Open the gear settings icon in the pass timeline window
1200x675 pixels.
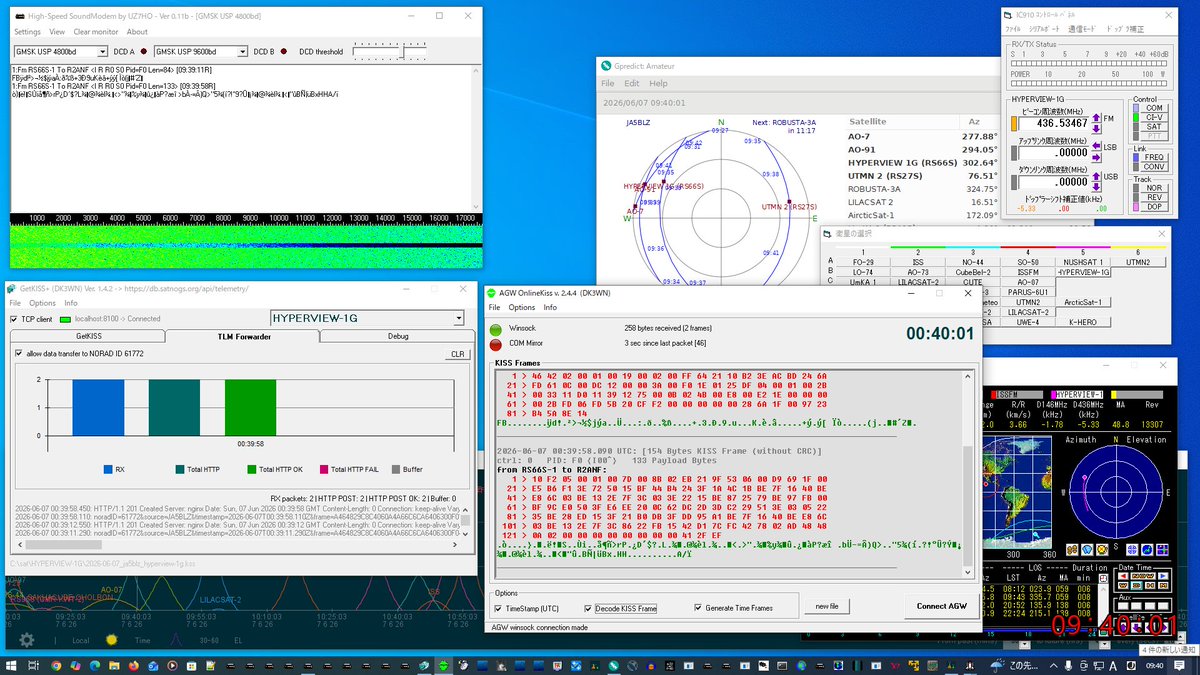point(27,640)
